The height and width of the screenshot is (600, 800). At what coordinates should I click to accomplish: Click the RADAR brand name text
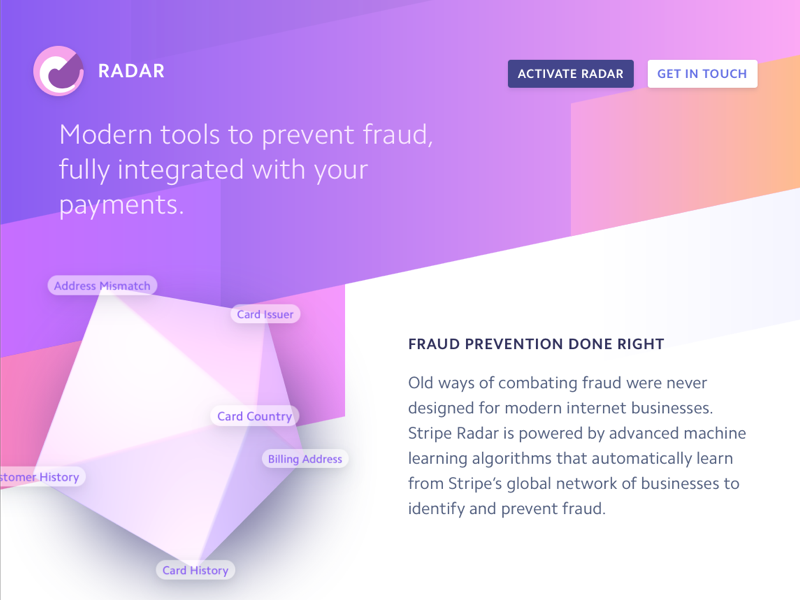point(131,72)
